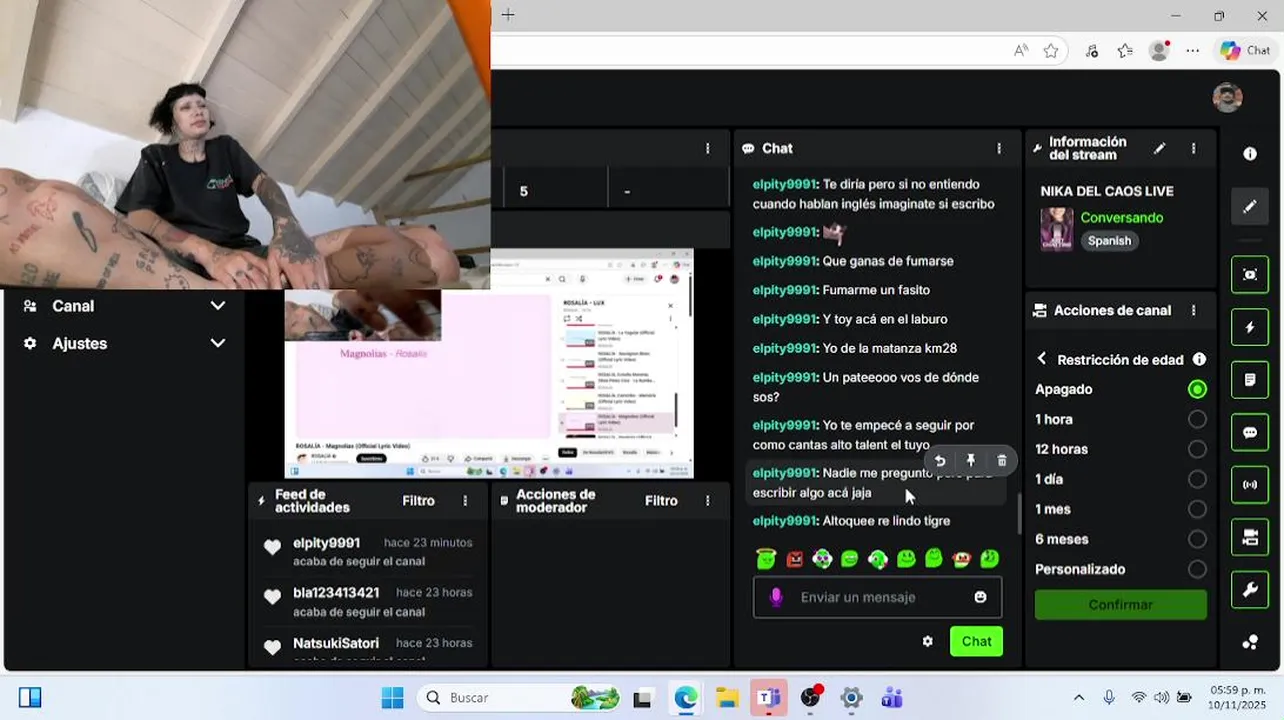Open Copilot Chat in Edge toolbar
The width and height of the screenshot is (1284, 720).
(1246, 50)
